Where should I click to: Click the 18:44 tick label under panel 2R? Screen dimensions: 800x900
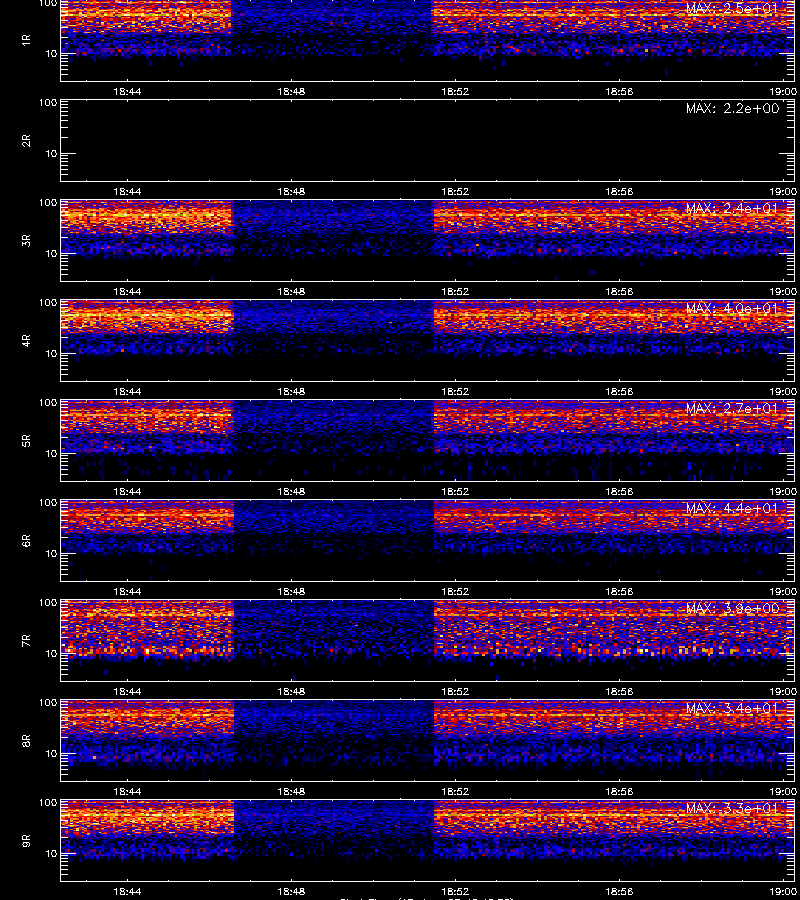tap(127, 192)
